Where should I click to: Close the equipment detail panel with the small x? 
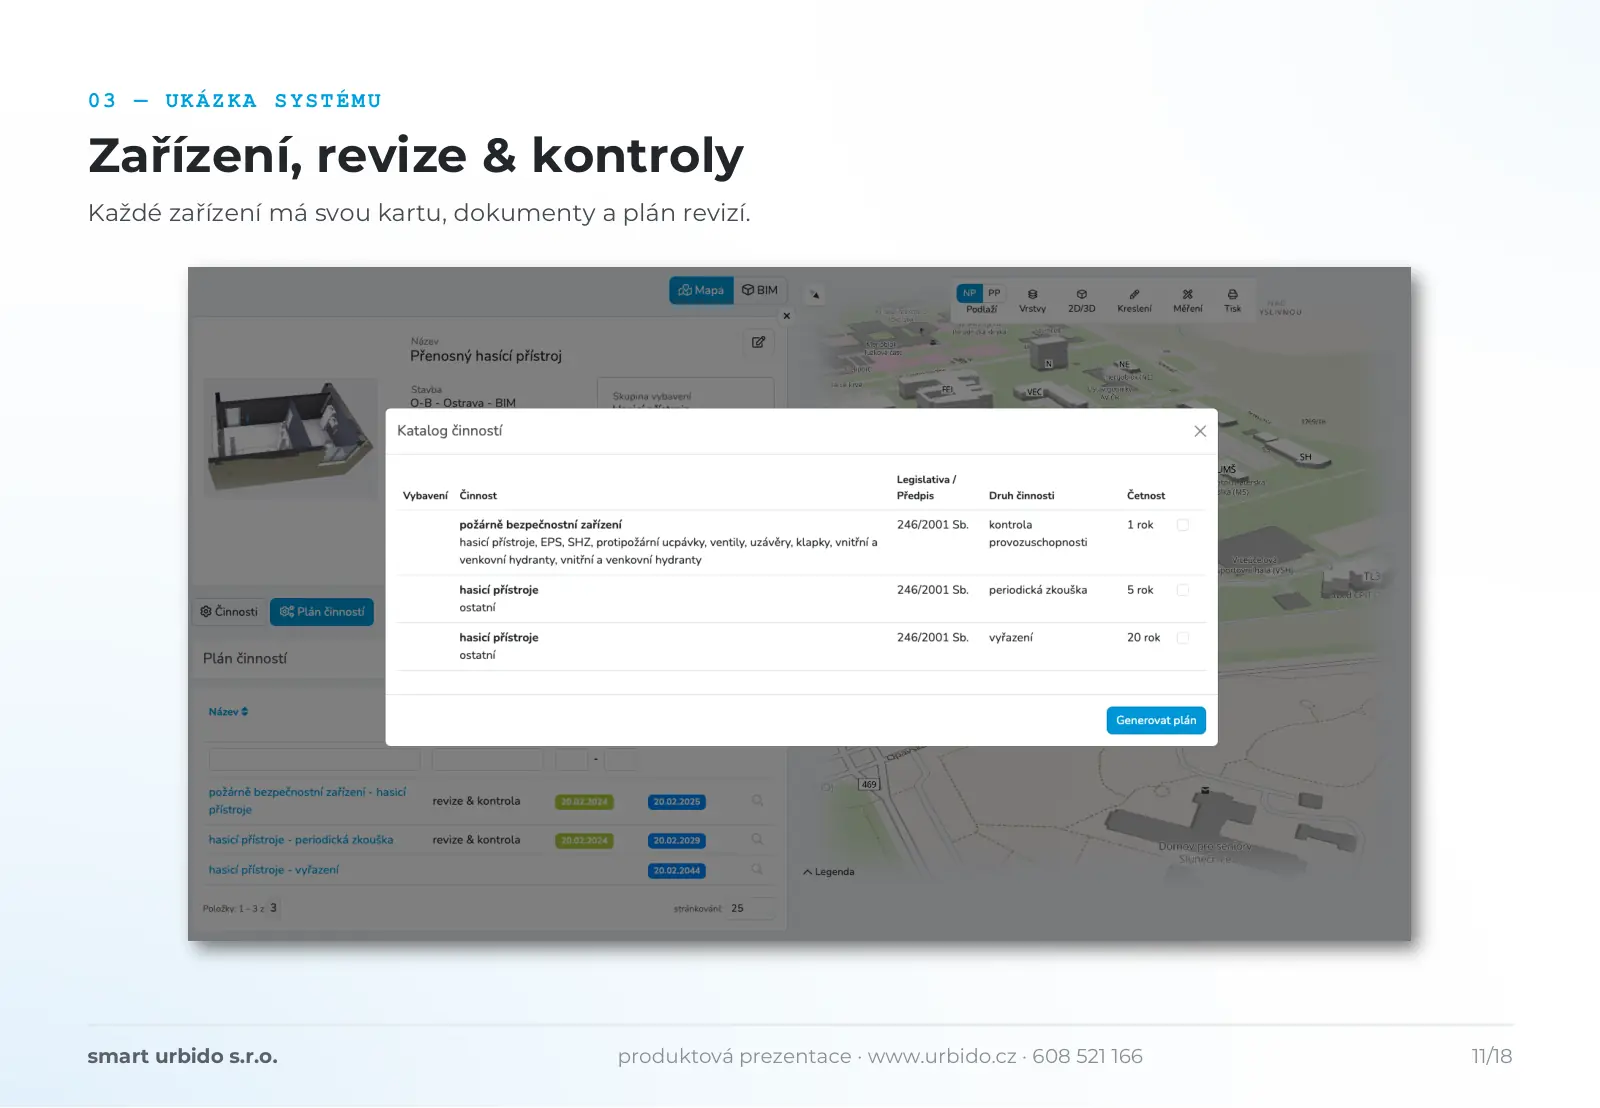point(787,316)
